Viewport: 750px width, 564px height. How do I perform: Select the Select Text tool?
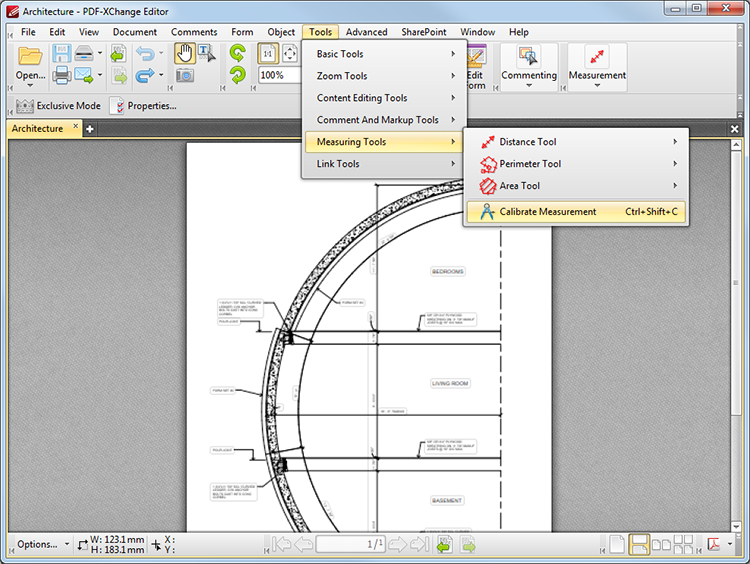[x=206, y=53]
